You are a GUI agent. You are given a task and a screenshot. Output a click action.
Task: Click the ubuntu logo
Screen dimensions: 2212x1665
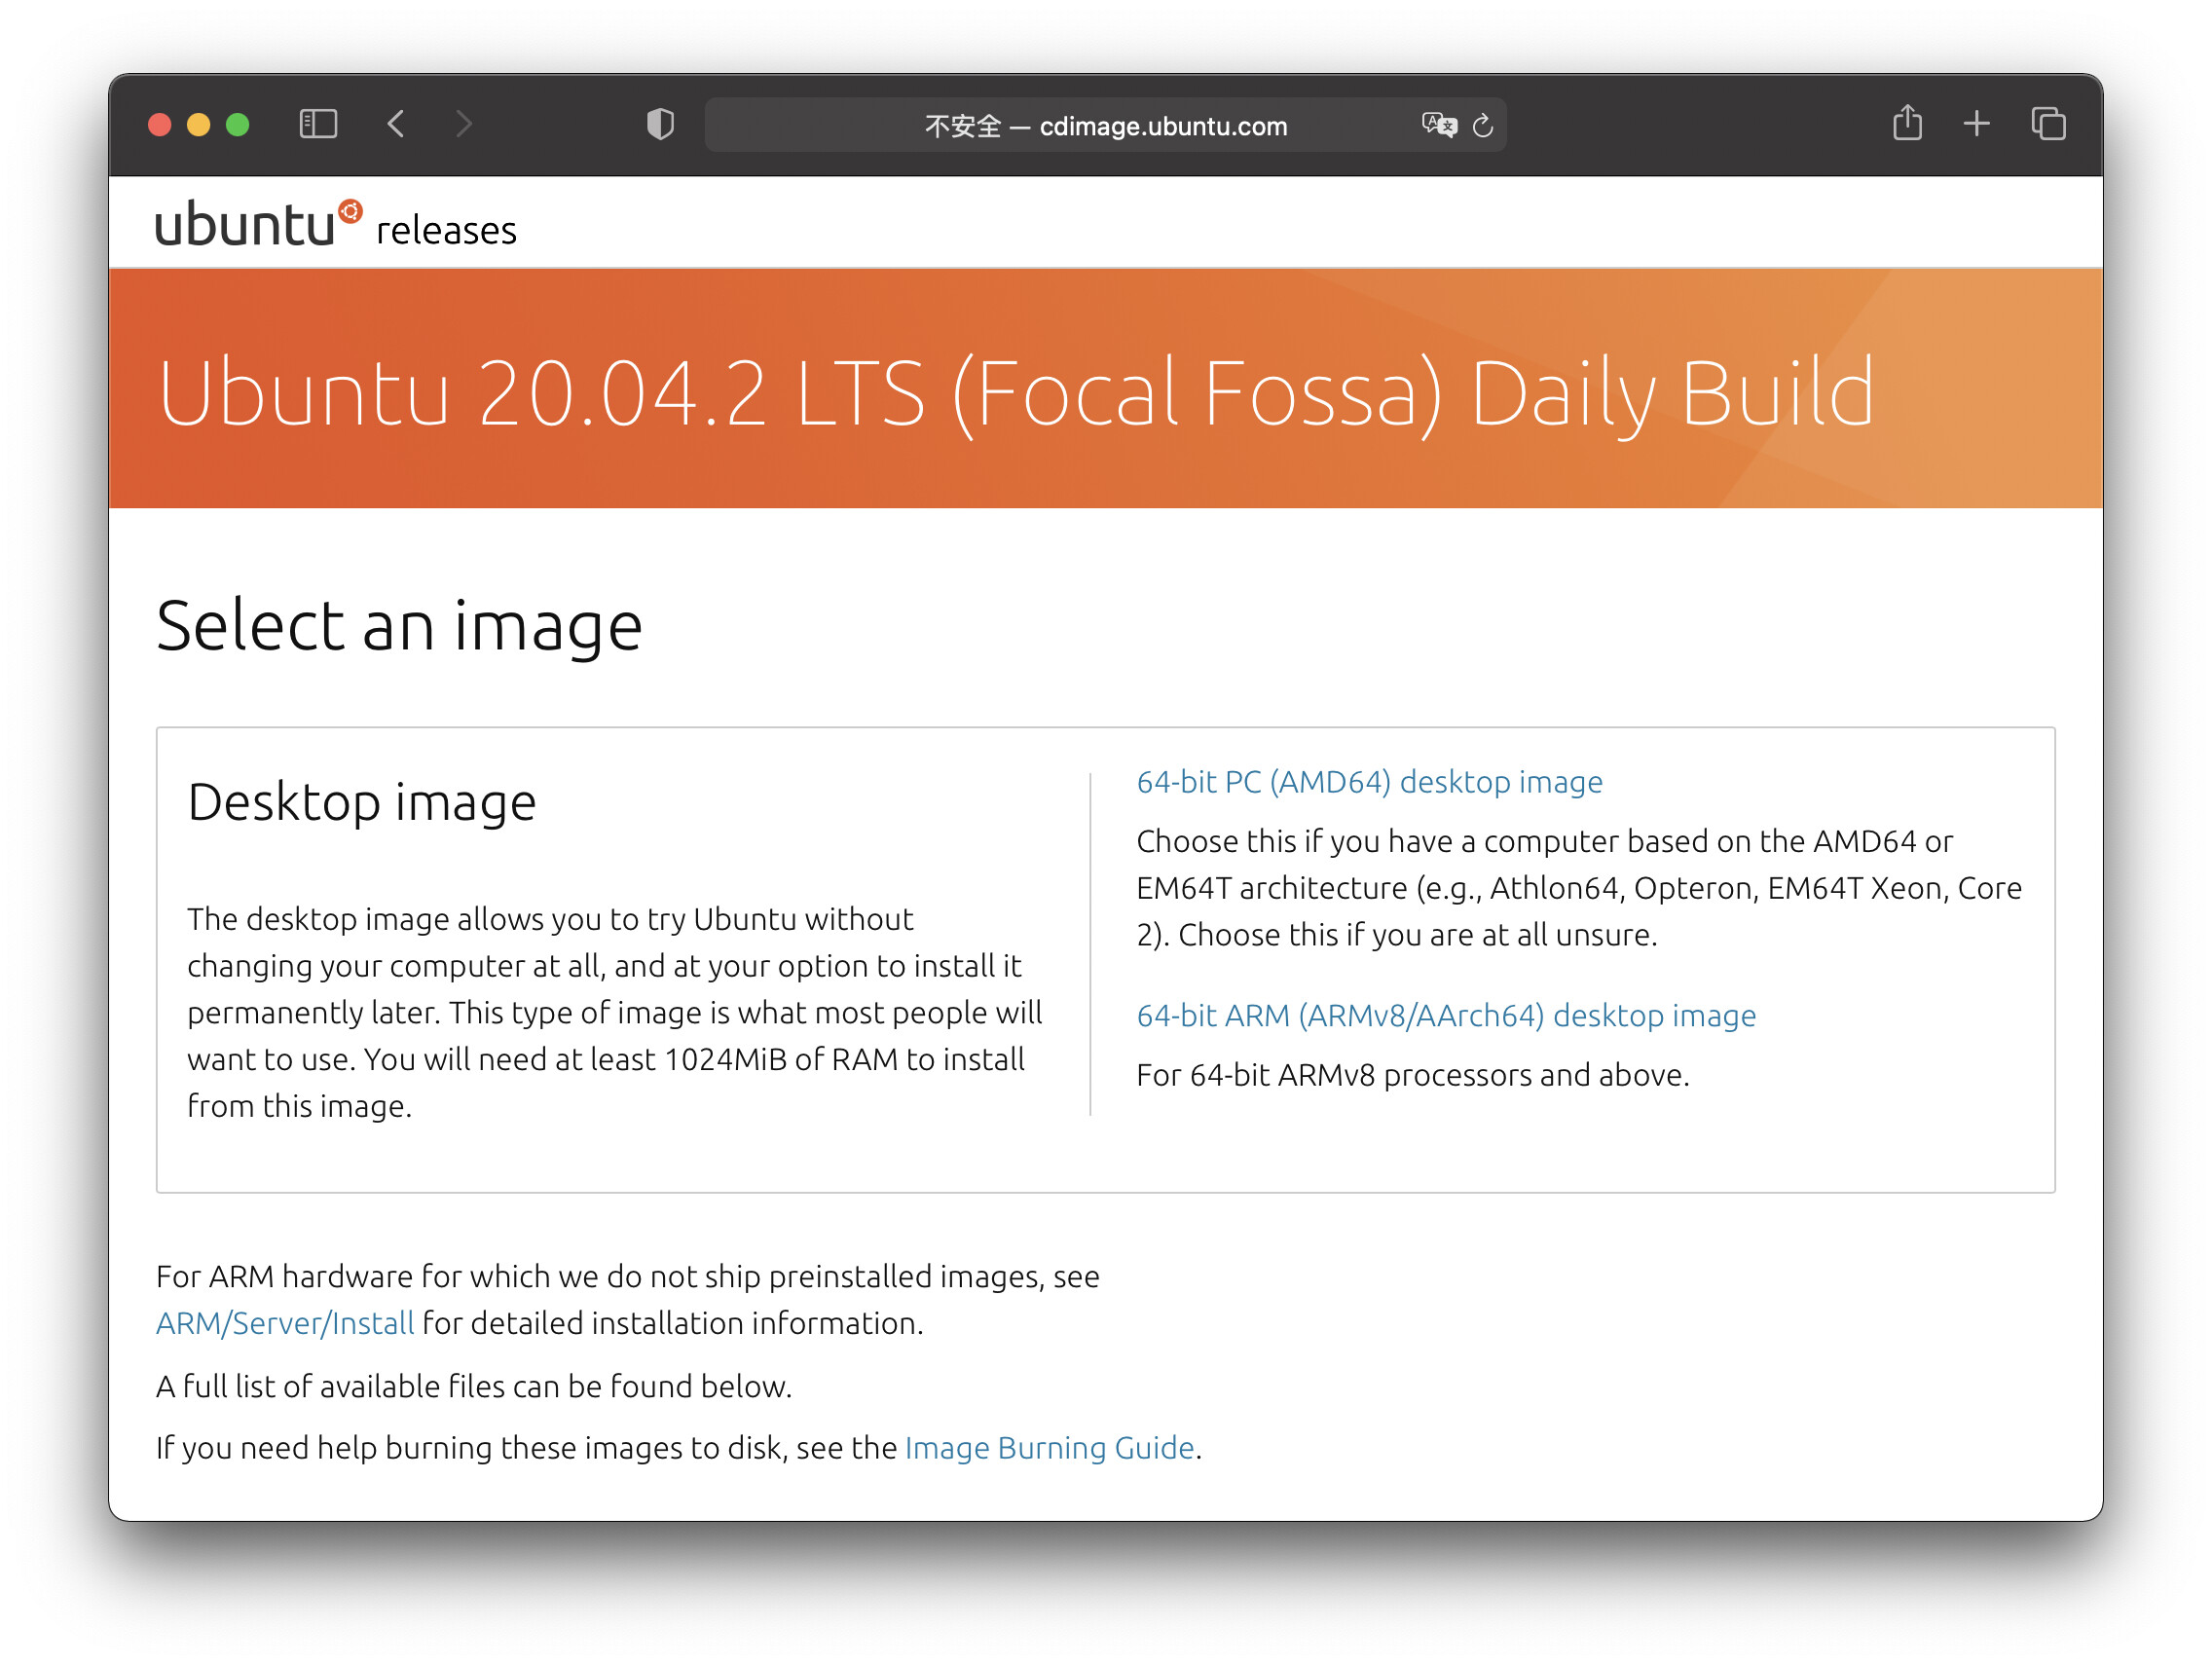[x=258, y=222]
